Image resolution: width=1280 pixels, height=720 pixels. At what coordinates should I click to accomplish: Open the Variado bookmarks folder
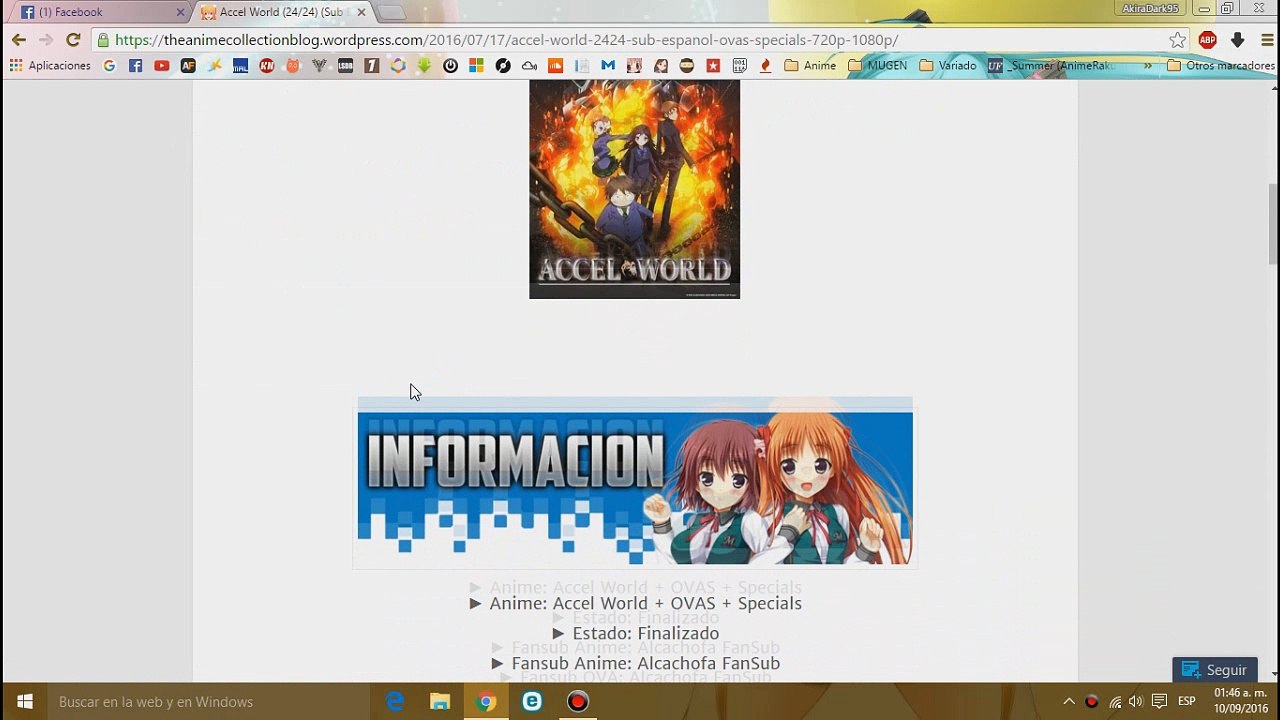tap(948, 66)
